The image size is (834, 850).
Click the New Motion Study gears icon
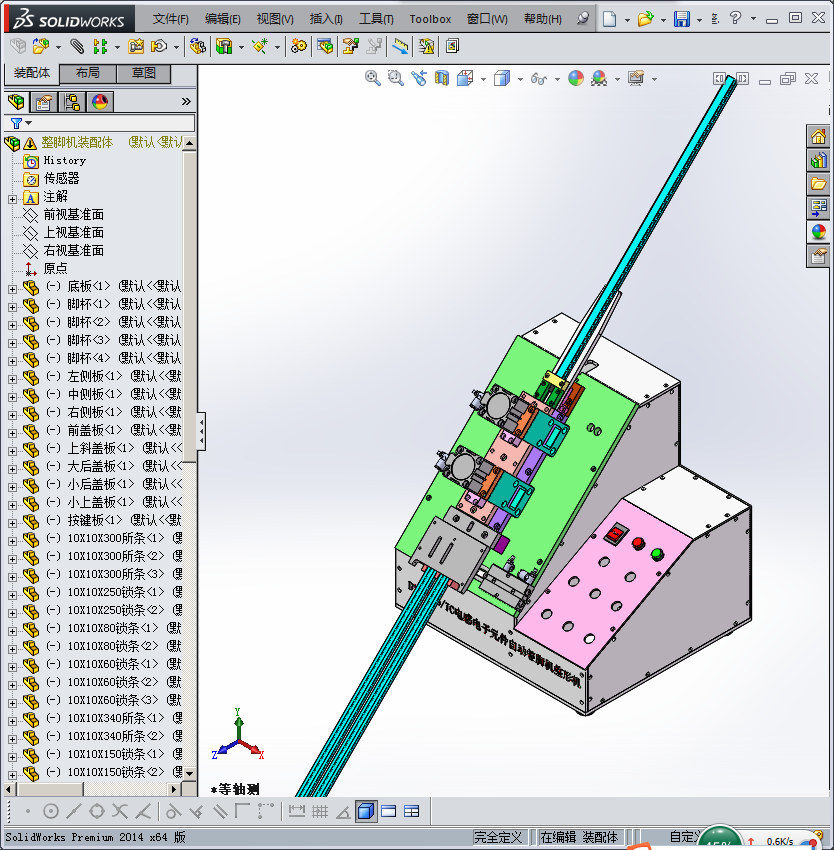pyautogui.click(x=298, y=47)
